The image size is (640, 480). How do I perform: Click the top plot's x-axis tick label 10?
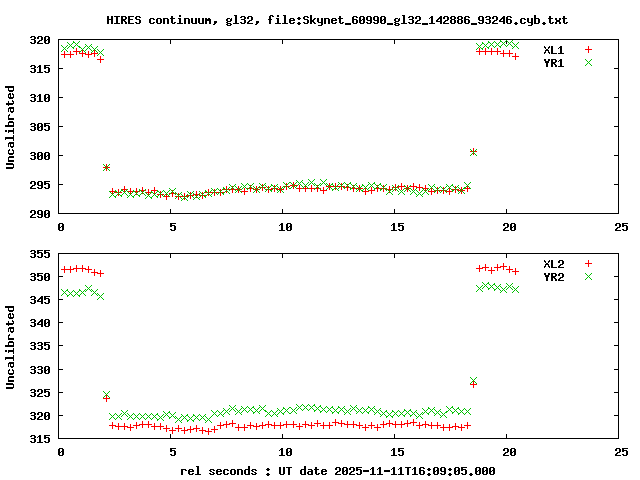coord(285,227)
